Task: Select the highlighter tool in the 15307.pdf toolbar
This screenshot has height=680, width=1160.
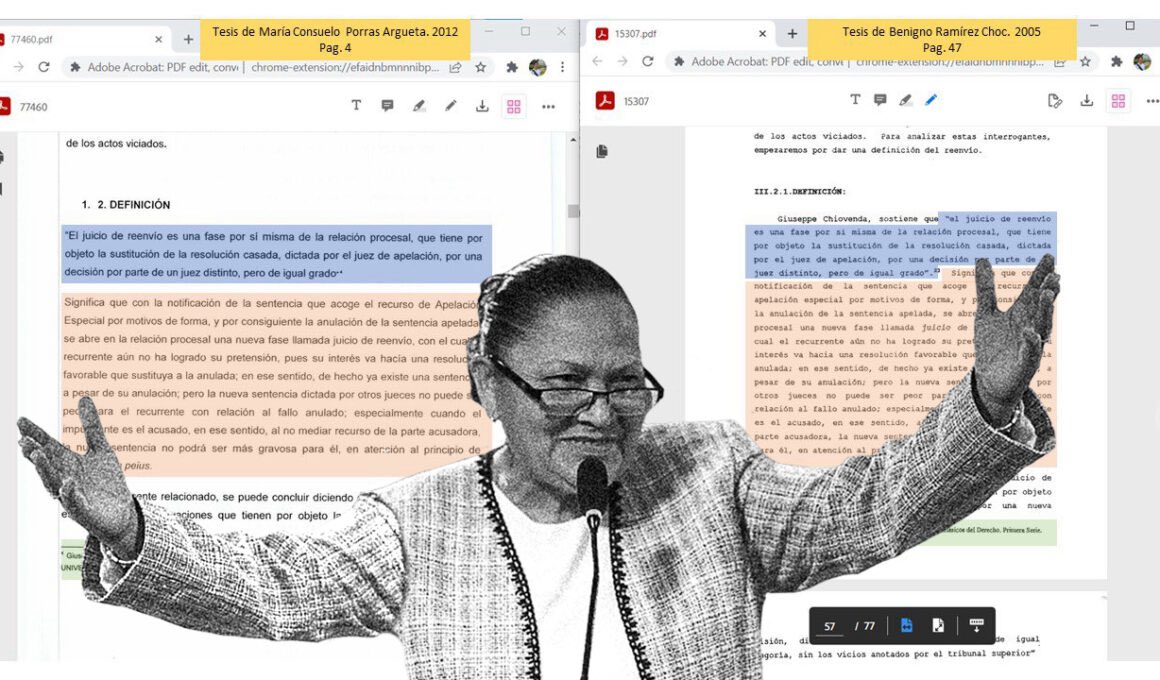Action: 906,100
